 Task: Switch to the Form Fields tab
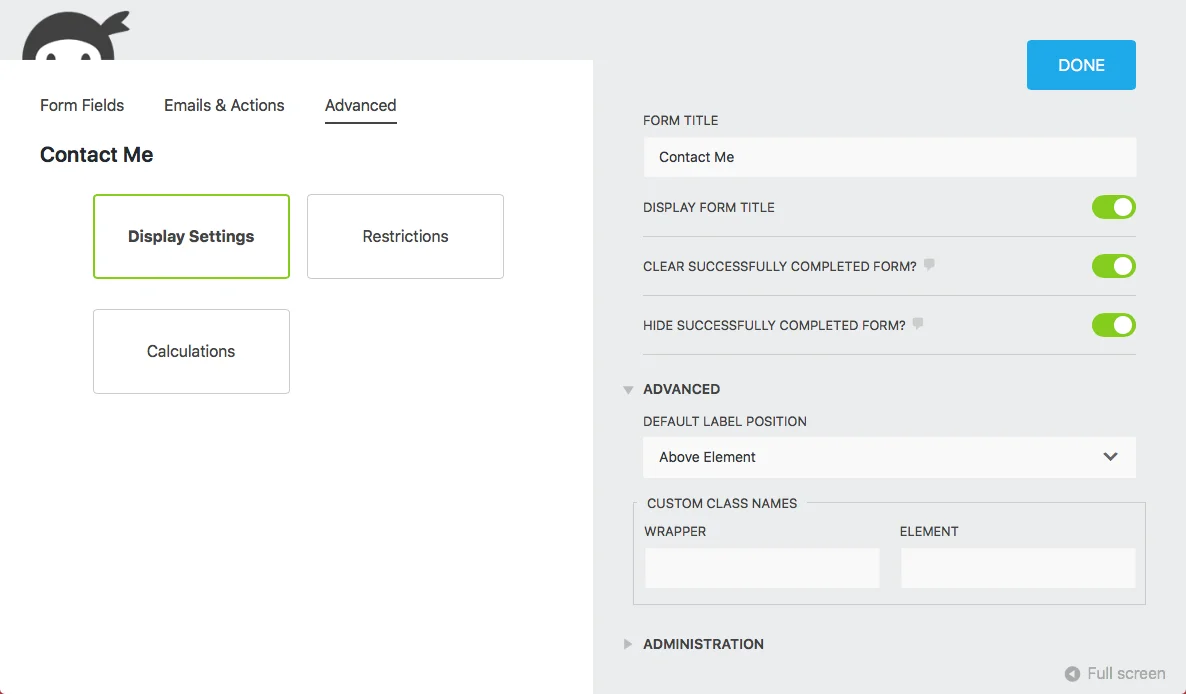click(x=81, y=105)
